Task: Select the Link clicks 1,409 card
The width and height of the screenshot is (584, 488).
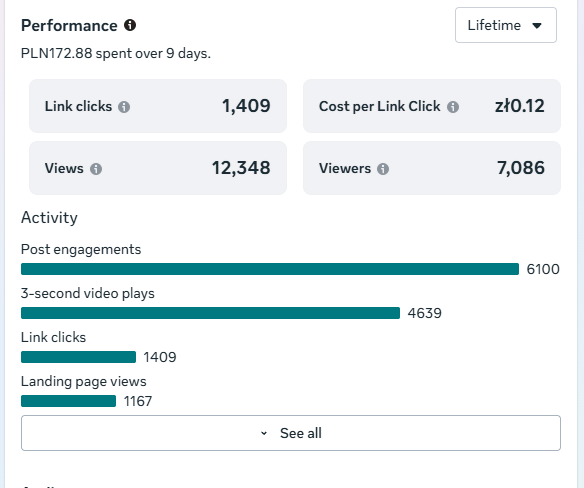Action: click(158, 106)
